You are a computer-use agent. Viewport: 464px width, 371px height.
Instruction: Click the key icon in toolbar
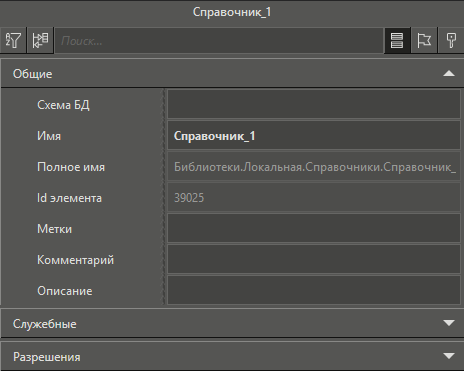[x=451, y=40]
